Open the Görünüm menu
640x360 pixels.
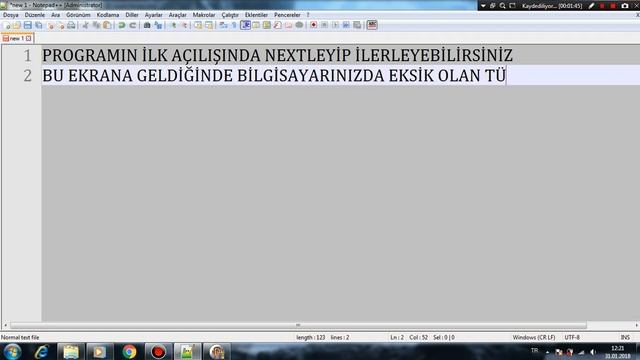78,15
